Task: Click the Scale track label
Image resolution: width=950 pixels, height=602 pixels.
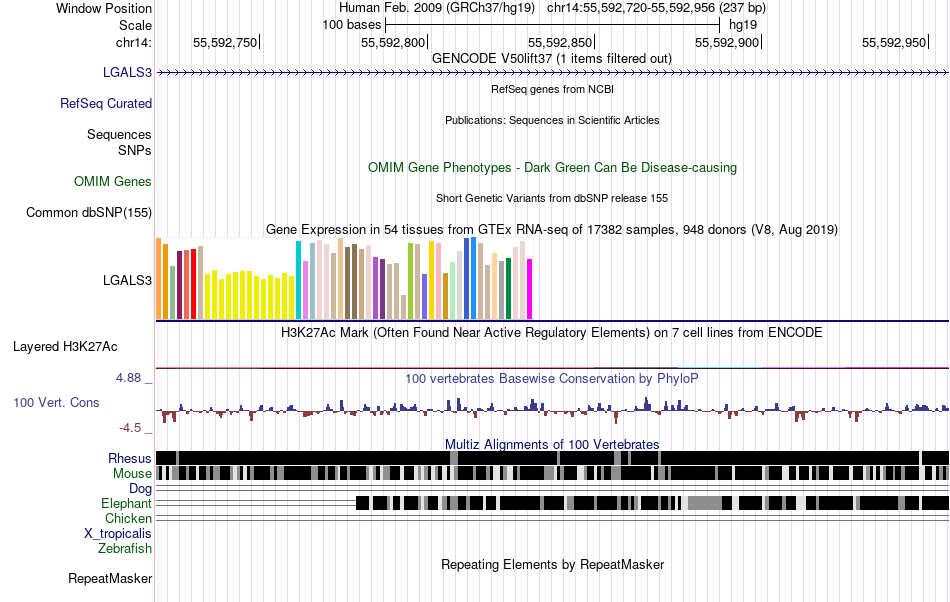Action: point(135,25)
